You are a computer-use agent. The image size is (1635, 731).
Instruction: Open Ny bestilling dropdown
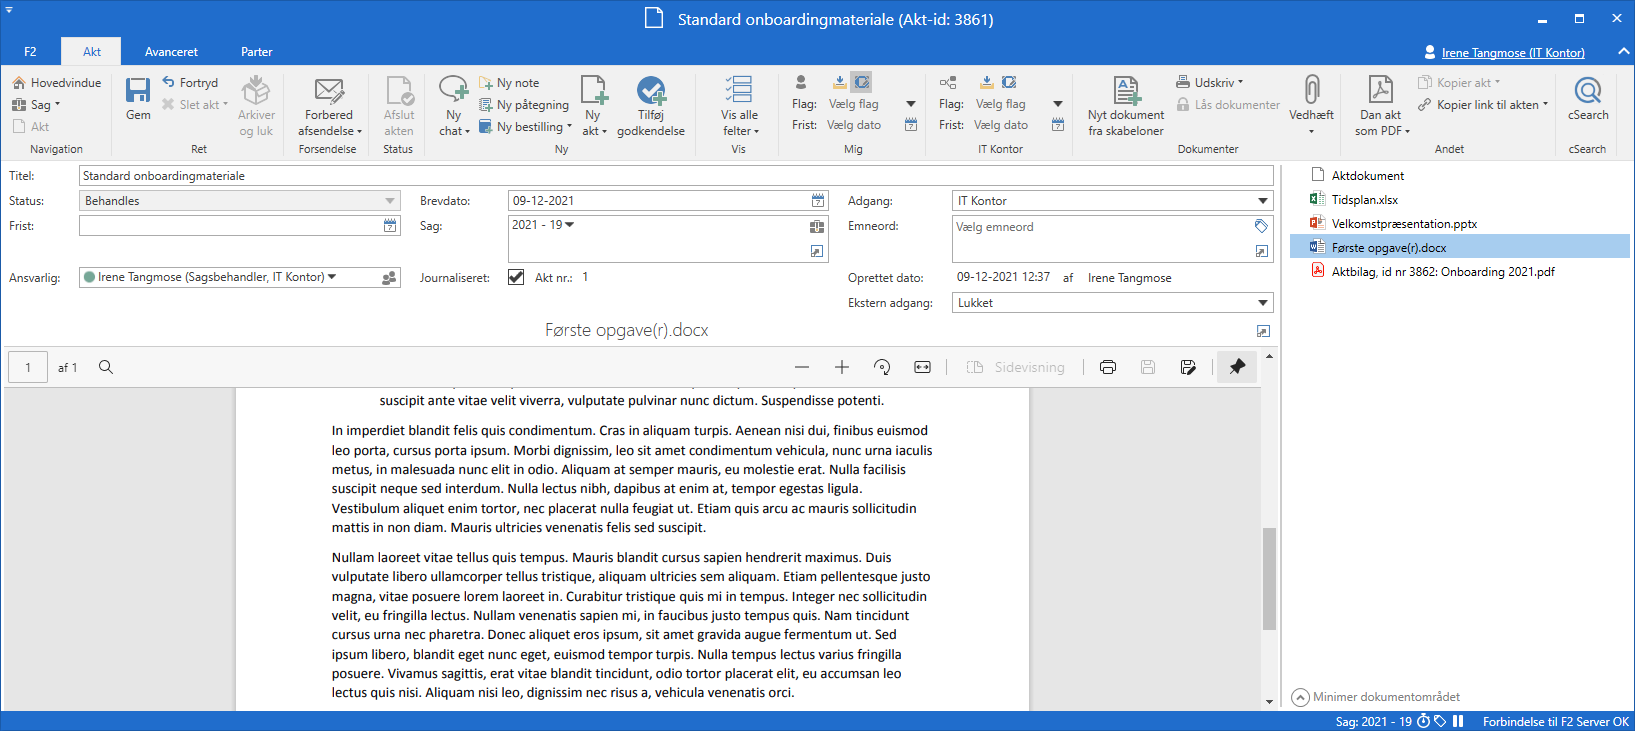(526, 127)
